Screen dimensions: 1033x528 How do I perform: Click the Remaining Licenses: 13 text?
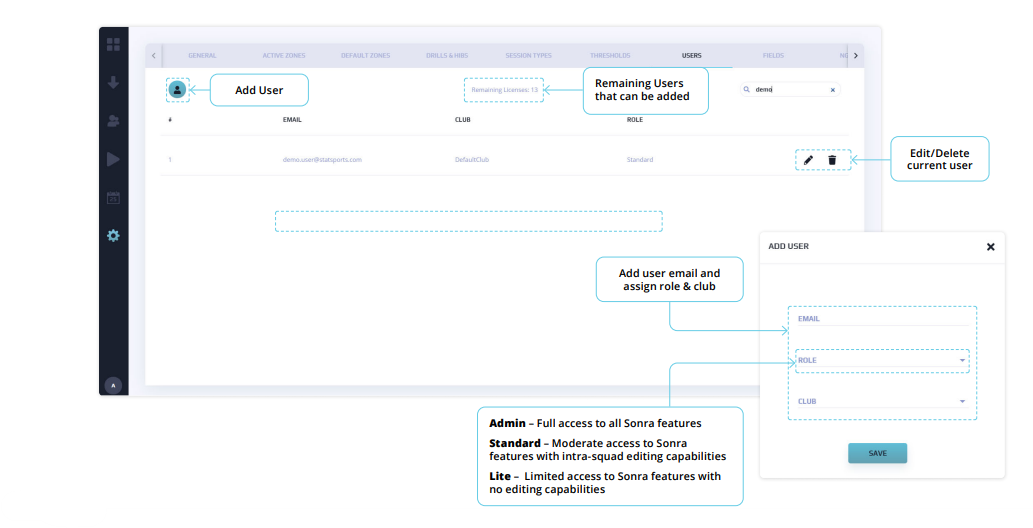[505, 90]
